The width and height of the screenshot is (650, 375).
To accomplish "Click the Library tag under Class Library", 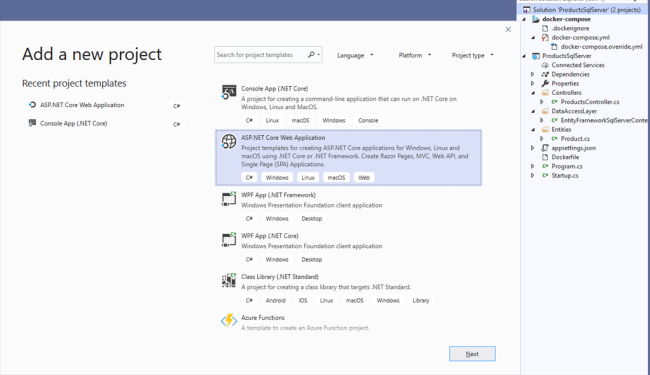I will tap(421, 300).
